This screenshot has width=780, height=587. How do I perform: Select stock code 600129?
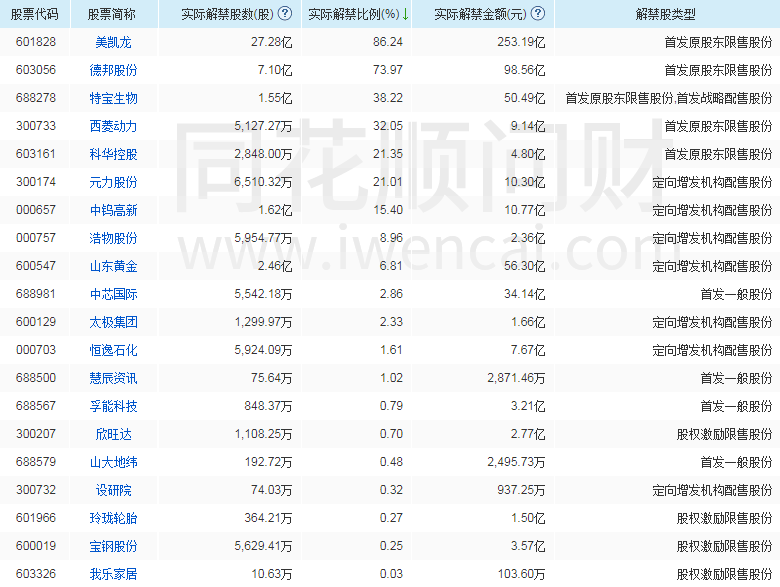36,321
